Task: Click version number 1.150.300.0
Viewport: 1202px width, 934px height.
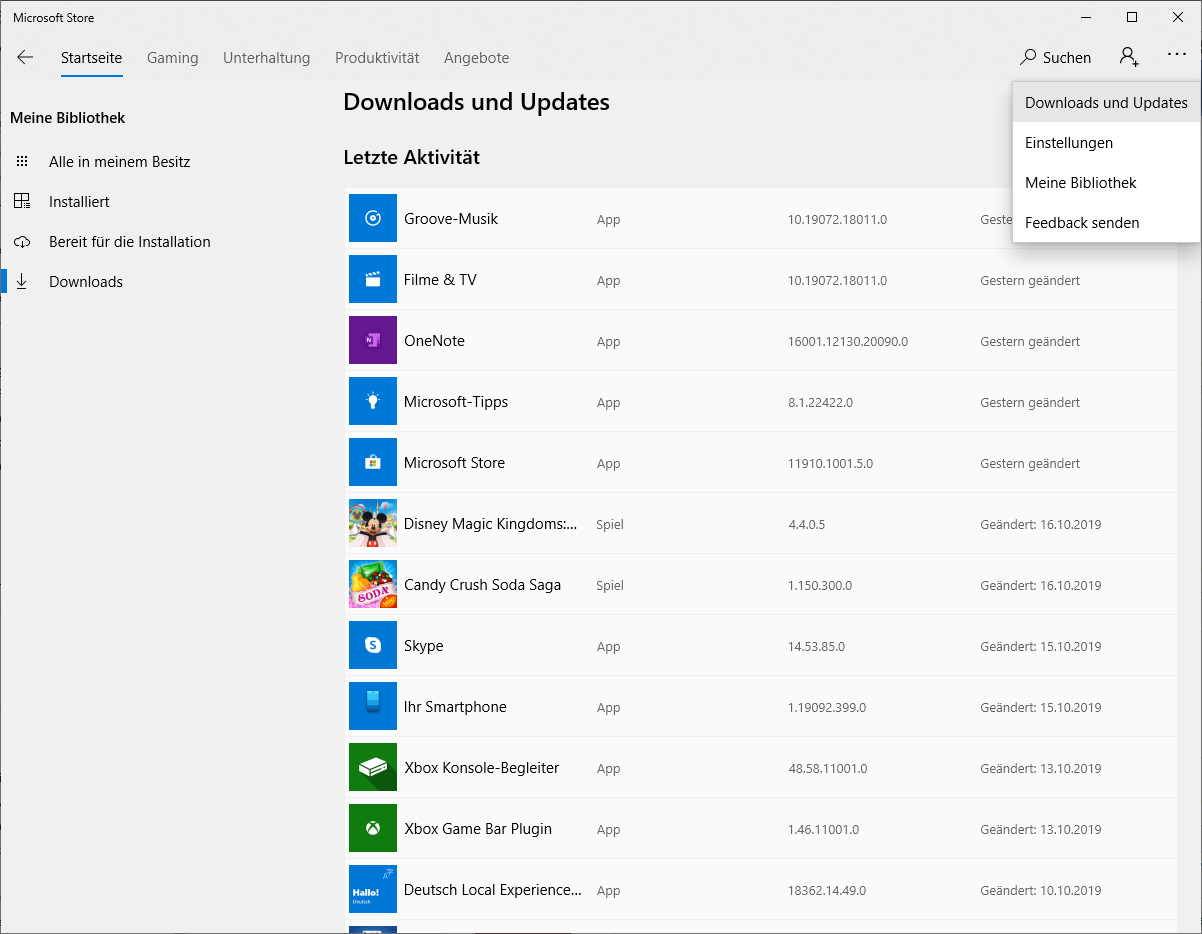Action: pyautogui.click(x=820, y=585)
